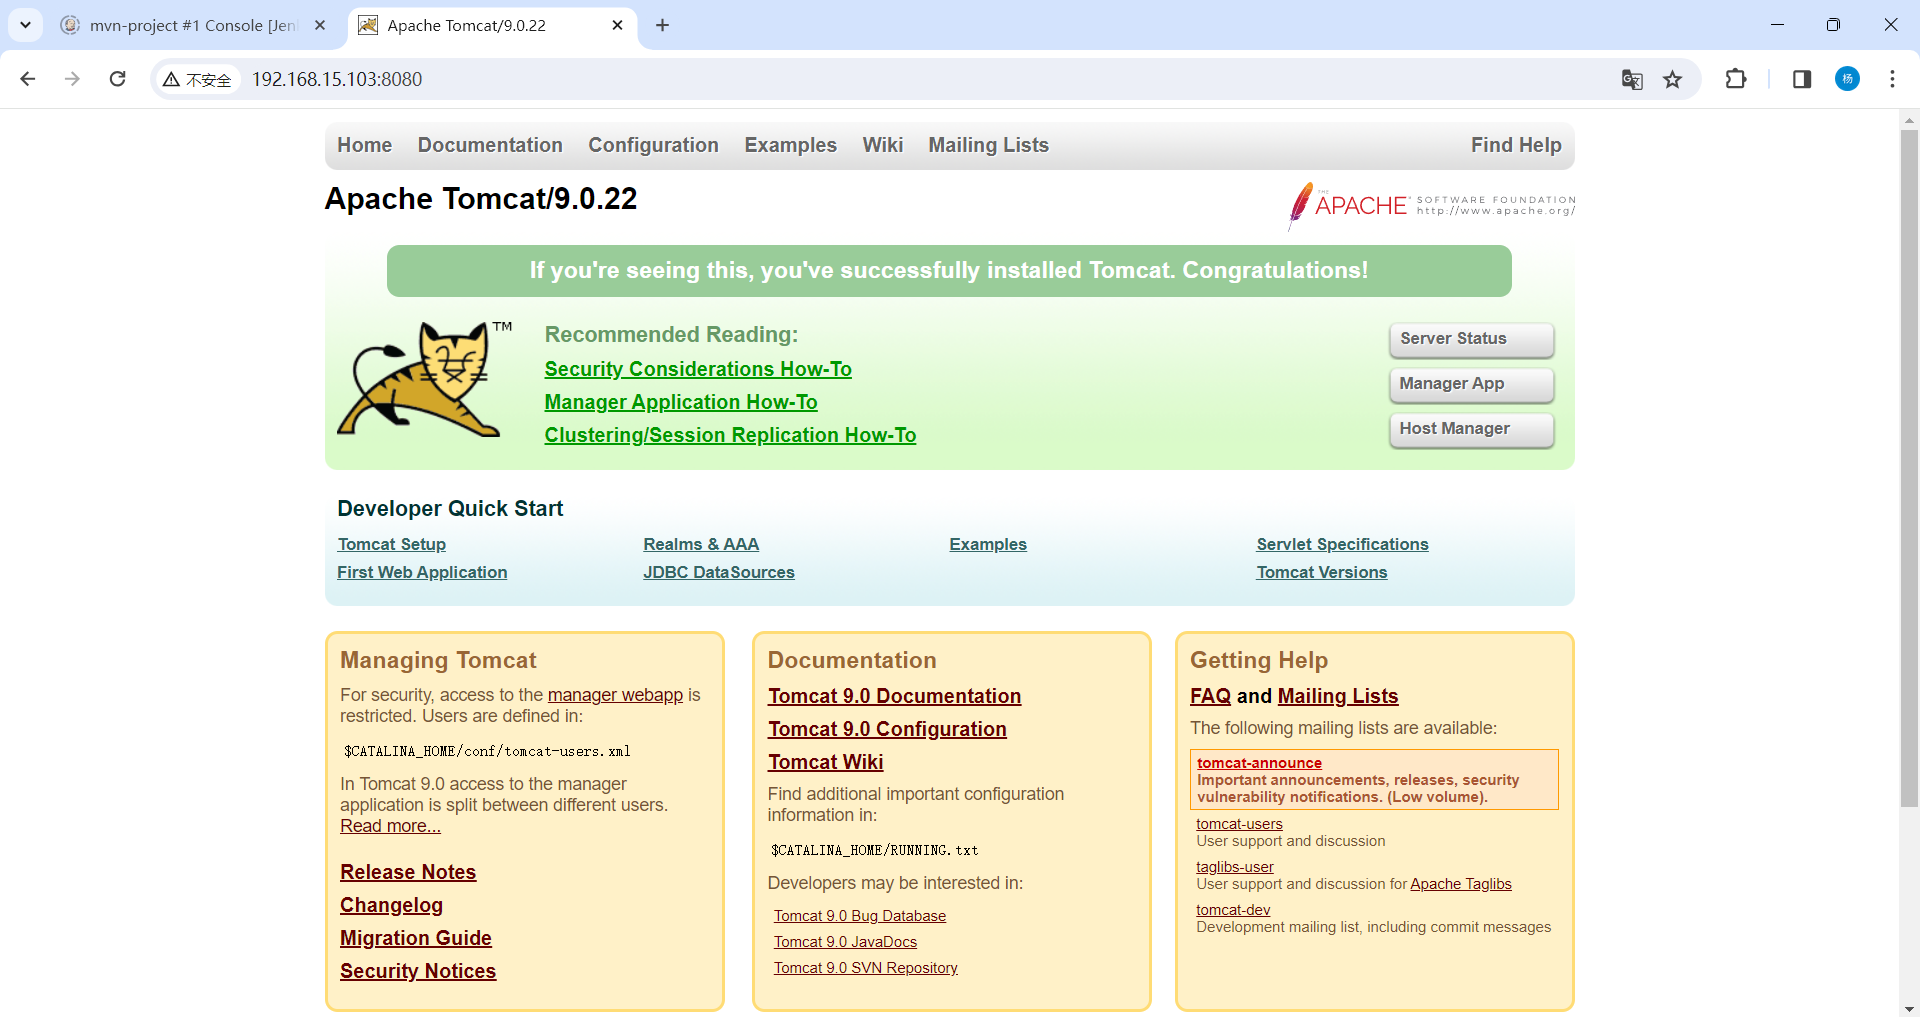Open taglibs-user mailing list link
The height and width of the screenshot is (1017, 1920).
point(1235,867)
